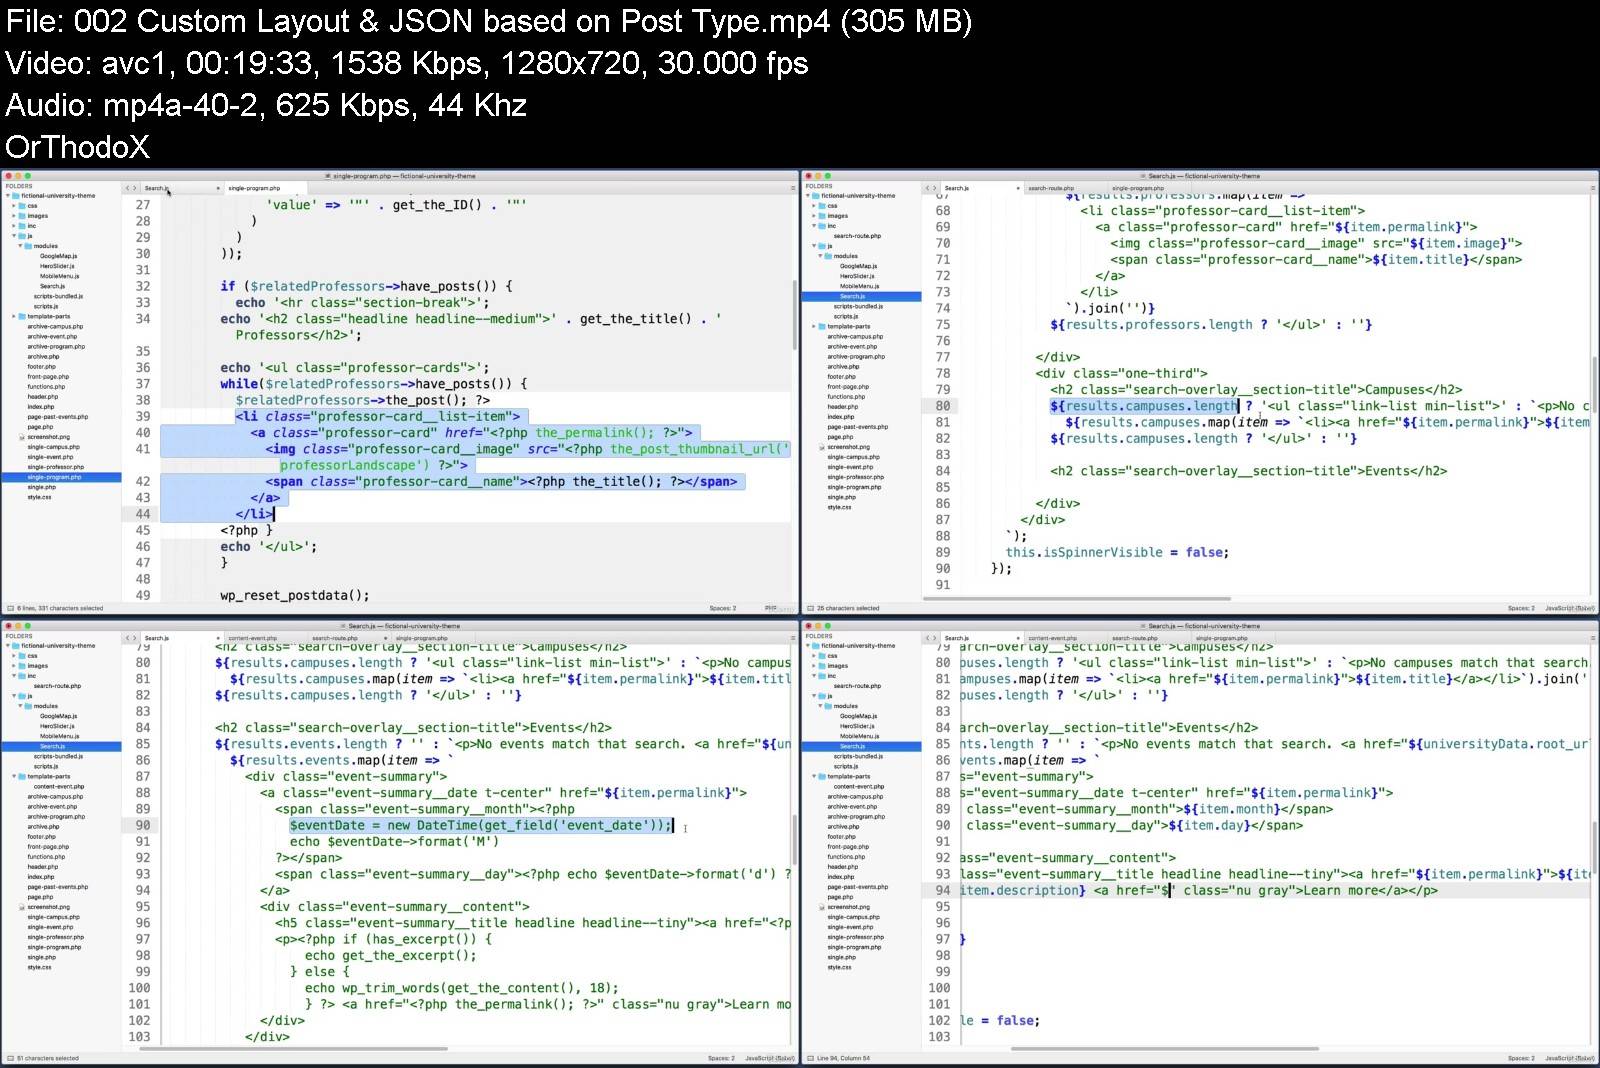The height and width of the screenshot is (1068, 1600).
Task: Click back navigation arrow in top-right frame
Action: pyautogui.click(x=928, y=188)
